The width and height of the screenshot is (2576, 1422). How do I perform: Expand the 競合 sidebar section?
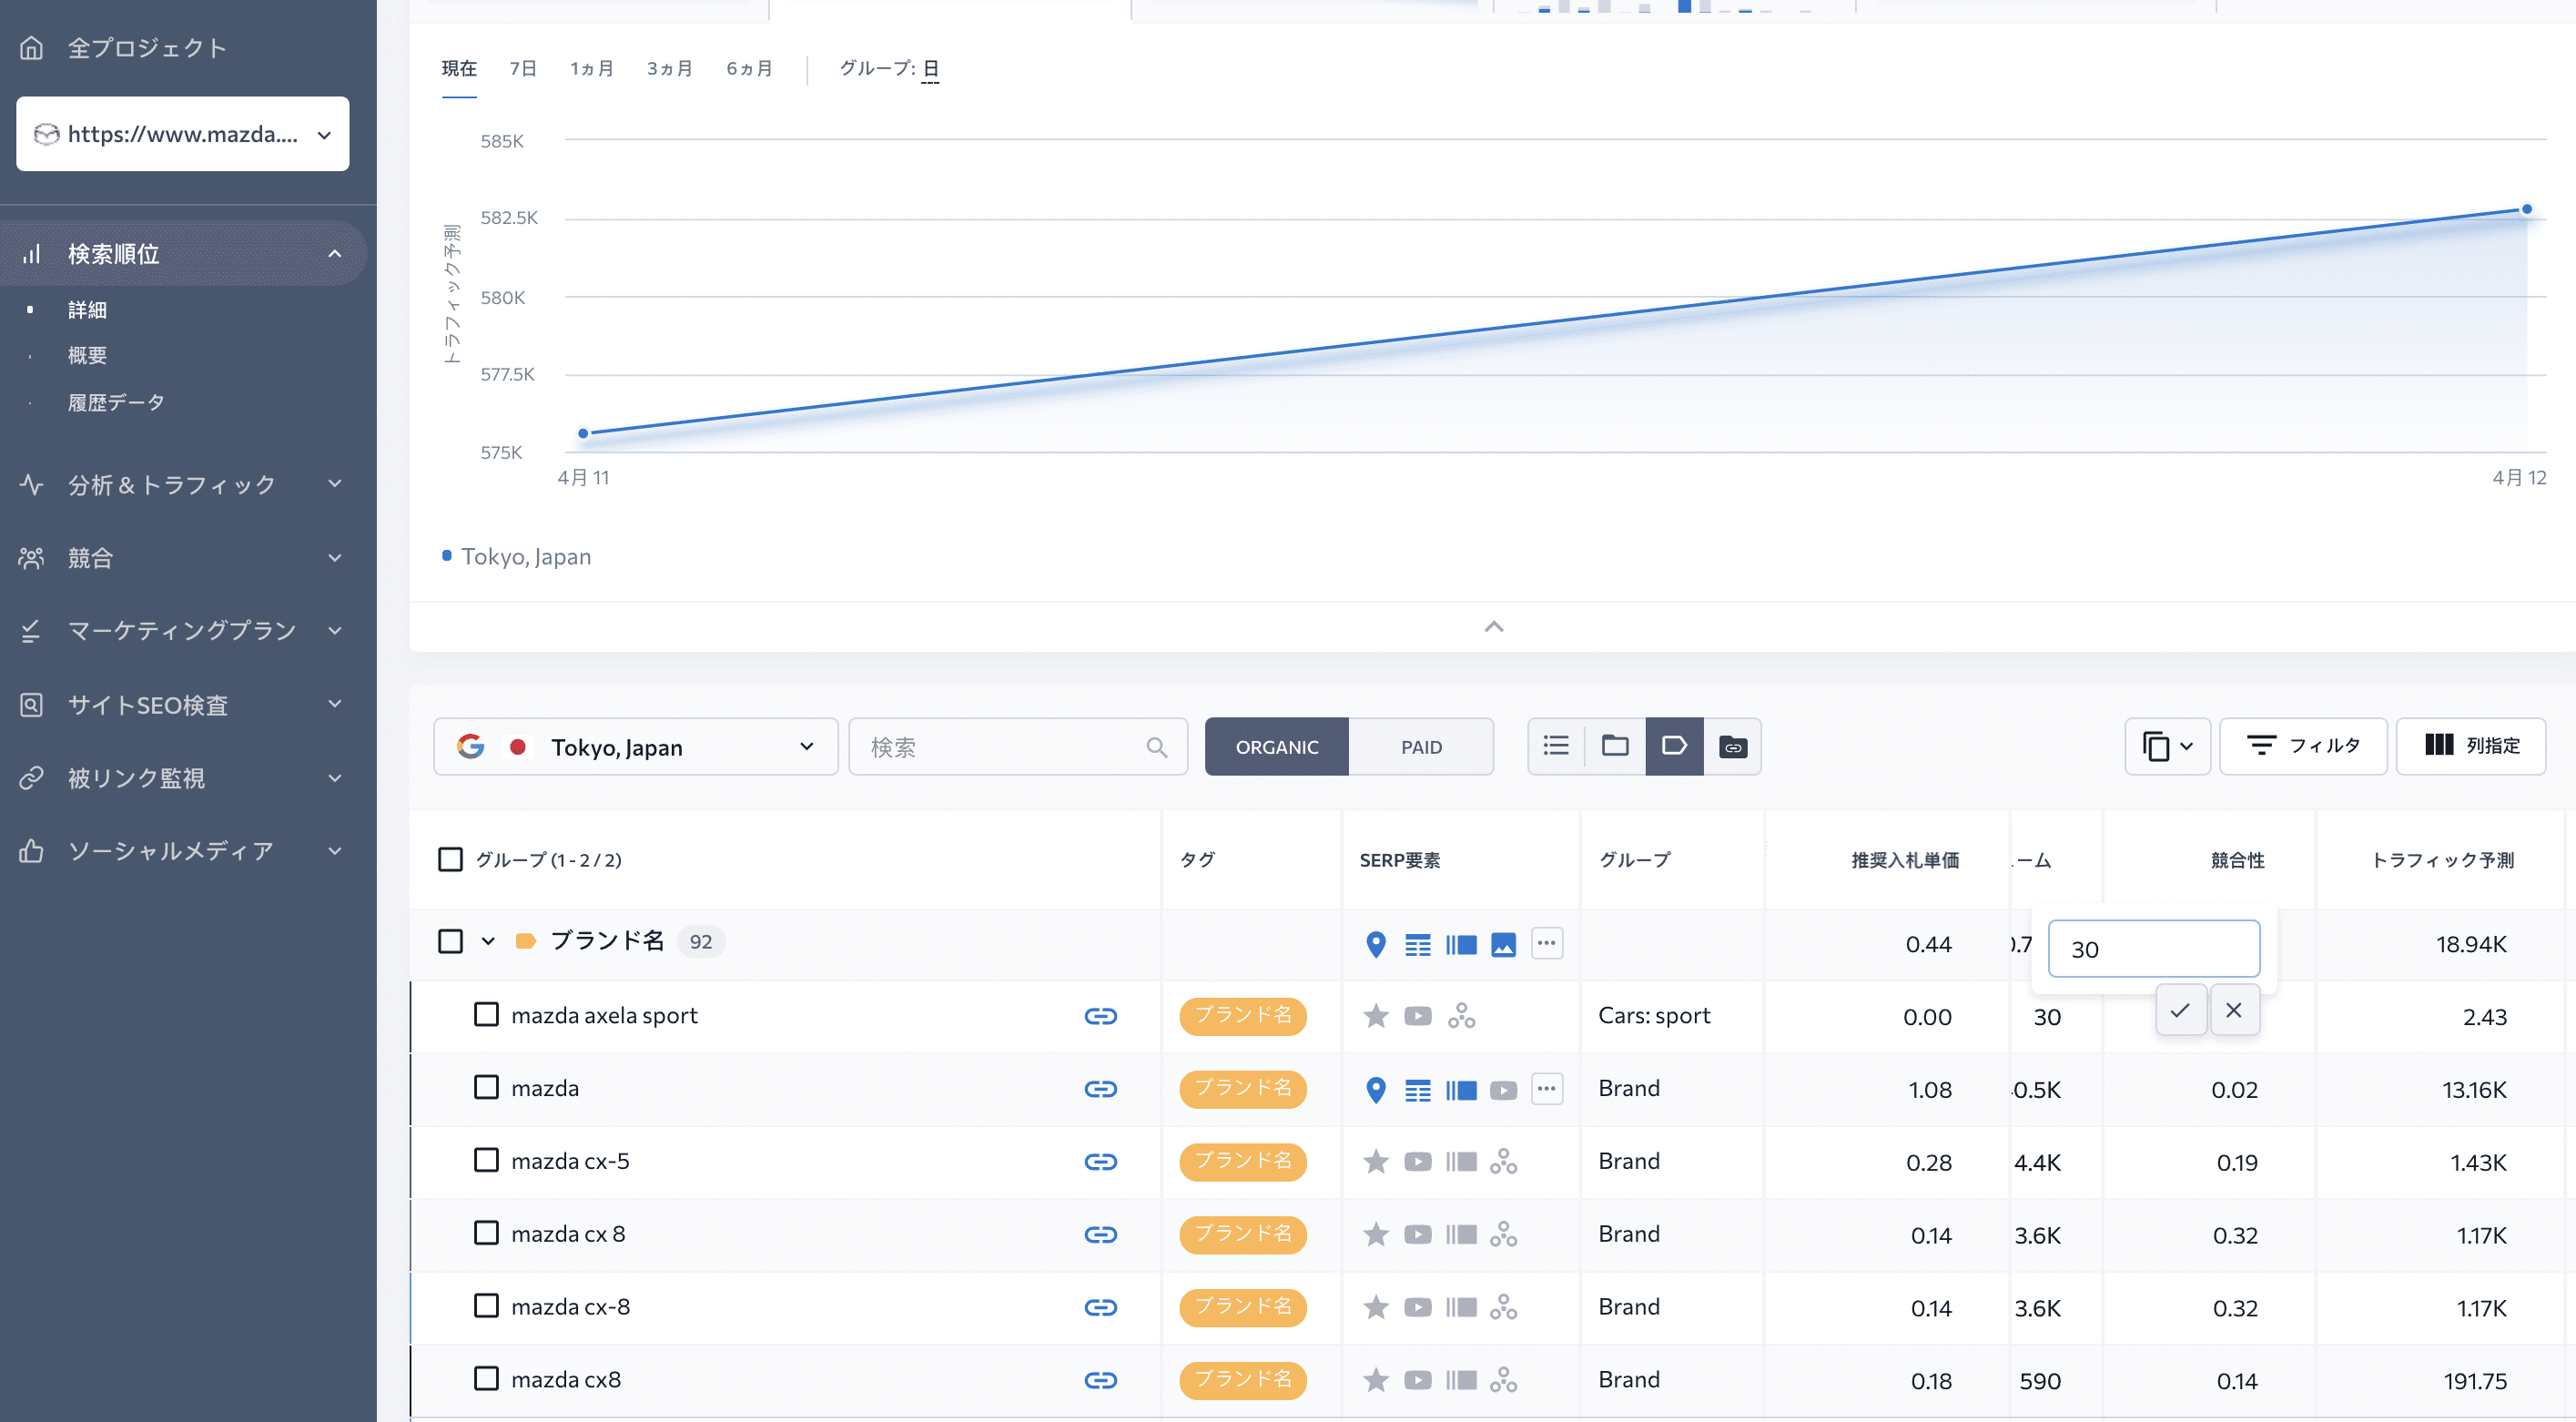tap(334, 558)
